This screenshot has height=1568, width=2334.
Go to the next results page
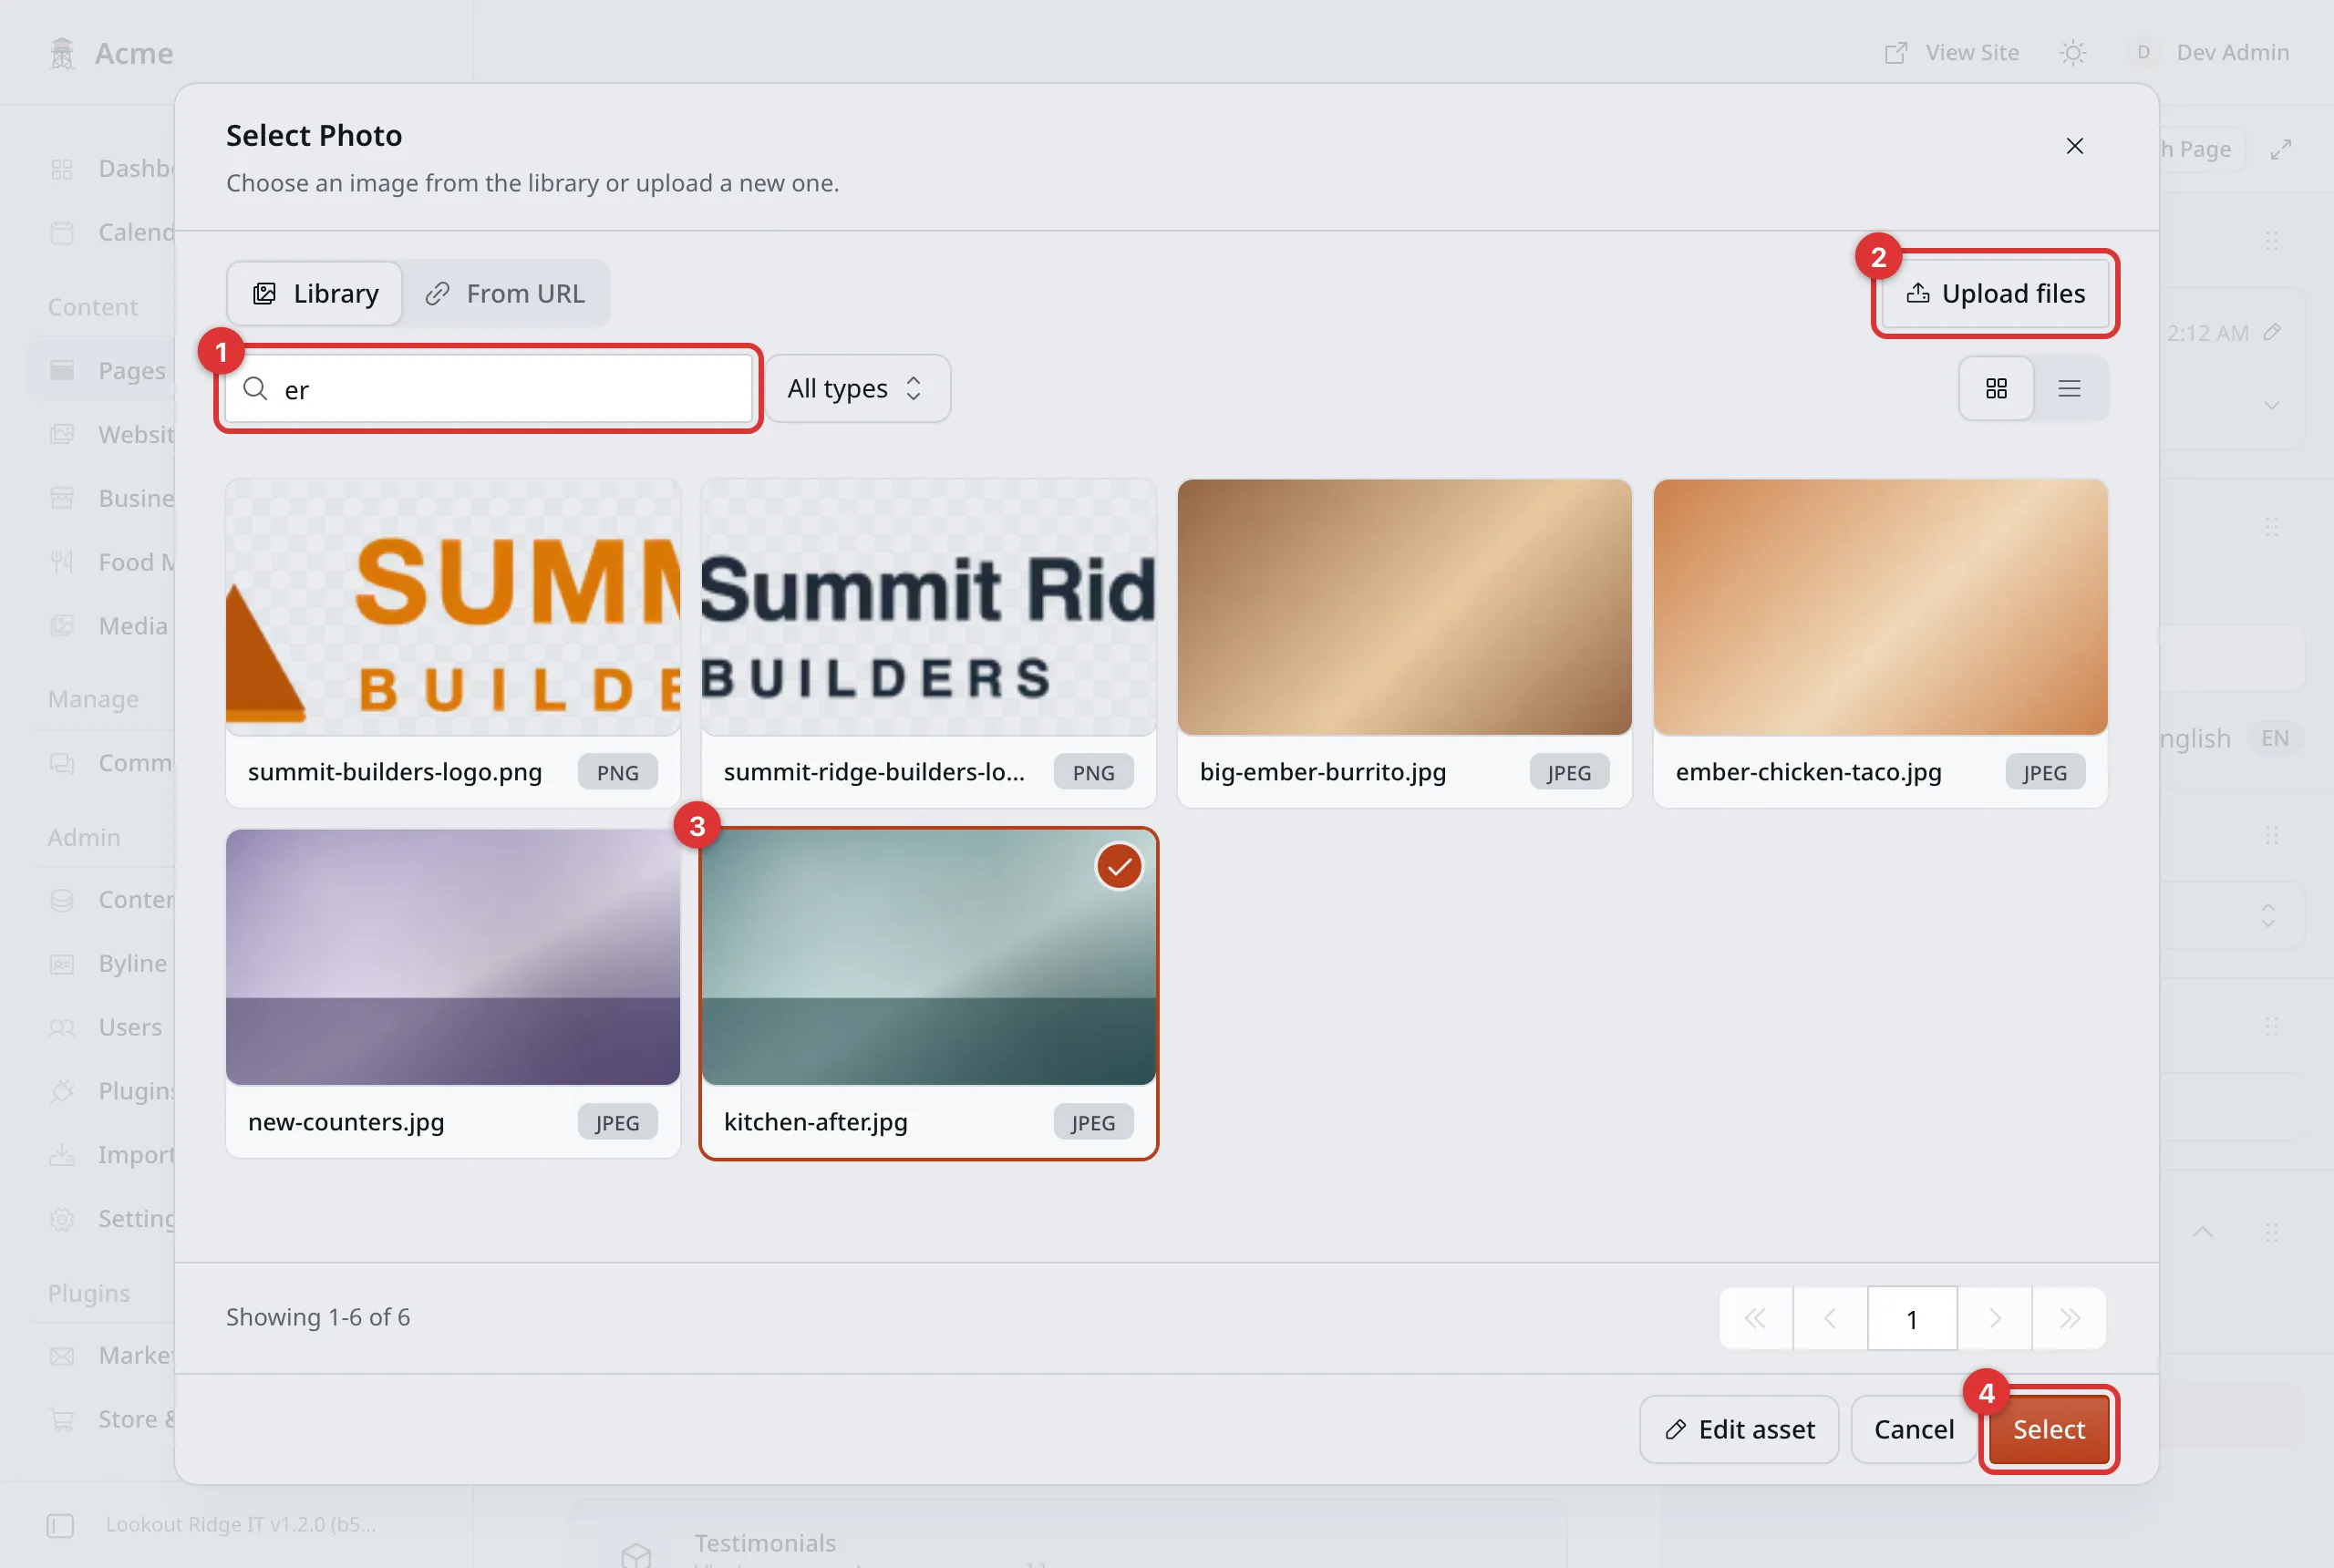click(1995, 1318)
